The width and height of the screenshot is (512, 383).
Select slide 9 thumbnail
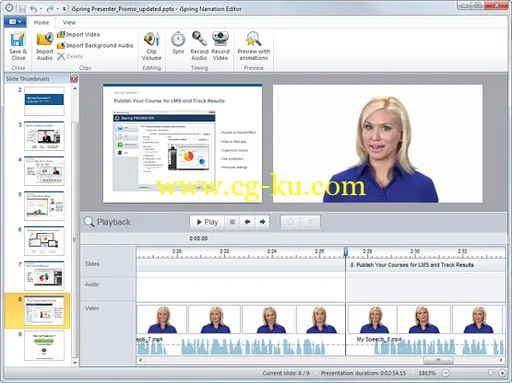(44, 346)
